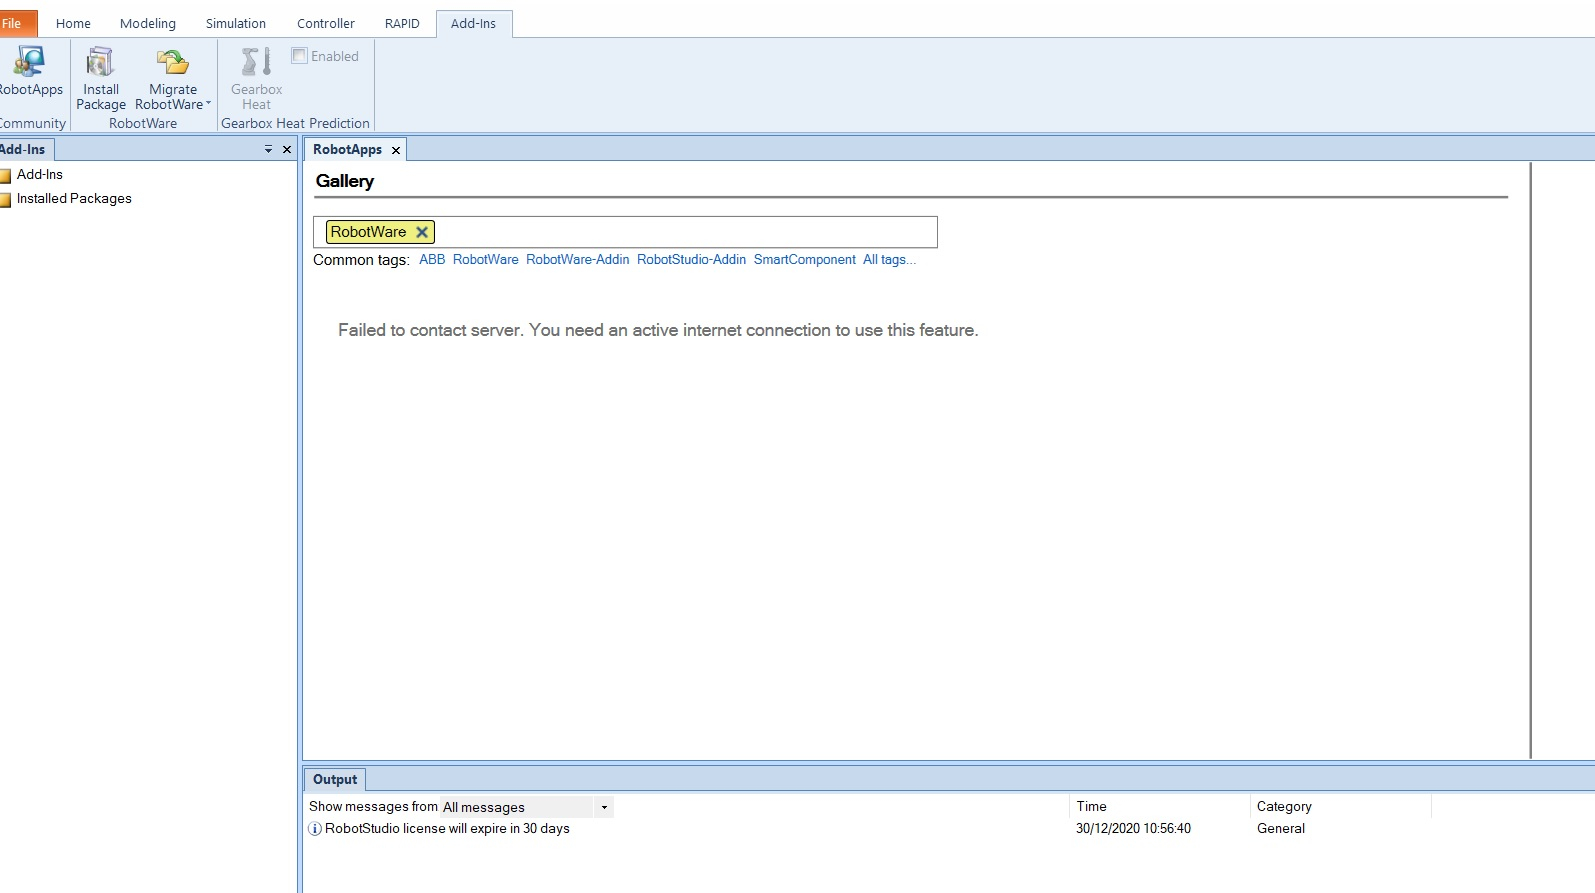Click the Failed to contact server message
The width and height of the screenshot is (1595, 893).
tap(658, 330)
